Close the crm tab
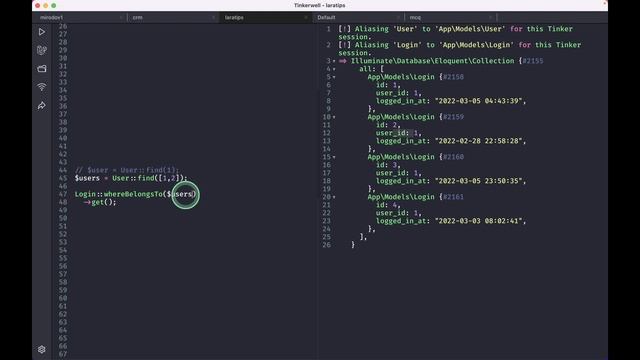Image resolution: width=640 pixels, height=360 pixels. pyautogui.click(x=213, y=18)
